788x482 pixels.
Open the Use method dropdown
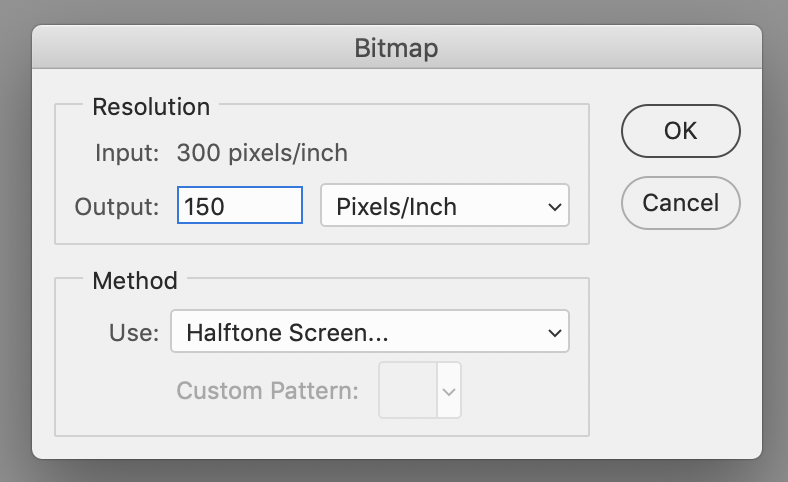point(370,331)
